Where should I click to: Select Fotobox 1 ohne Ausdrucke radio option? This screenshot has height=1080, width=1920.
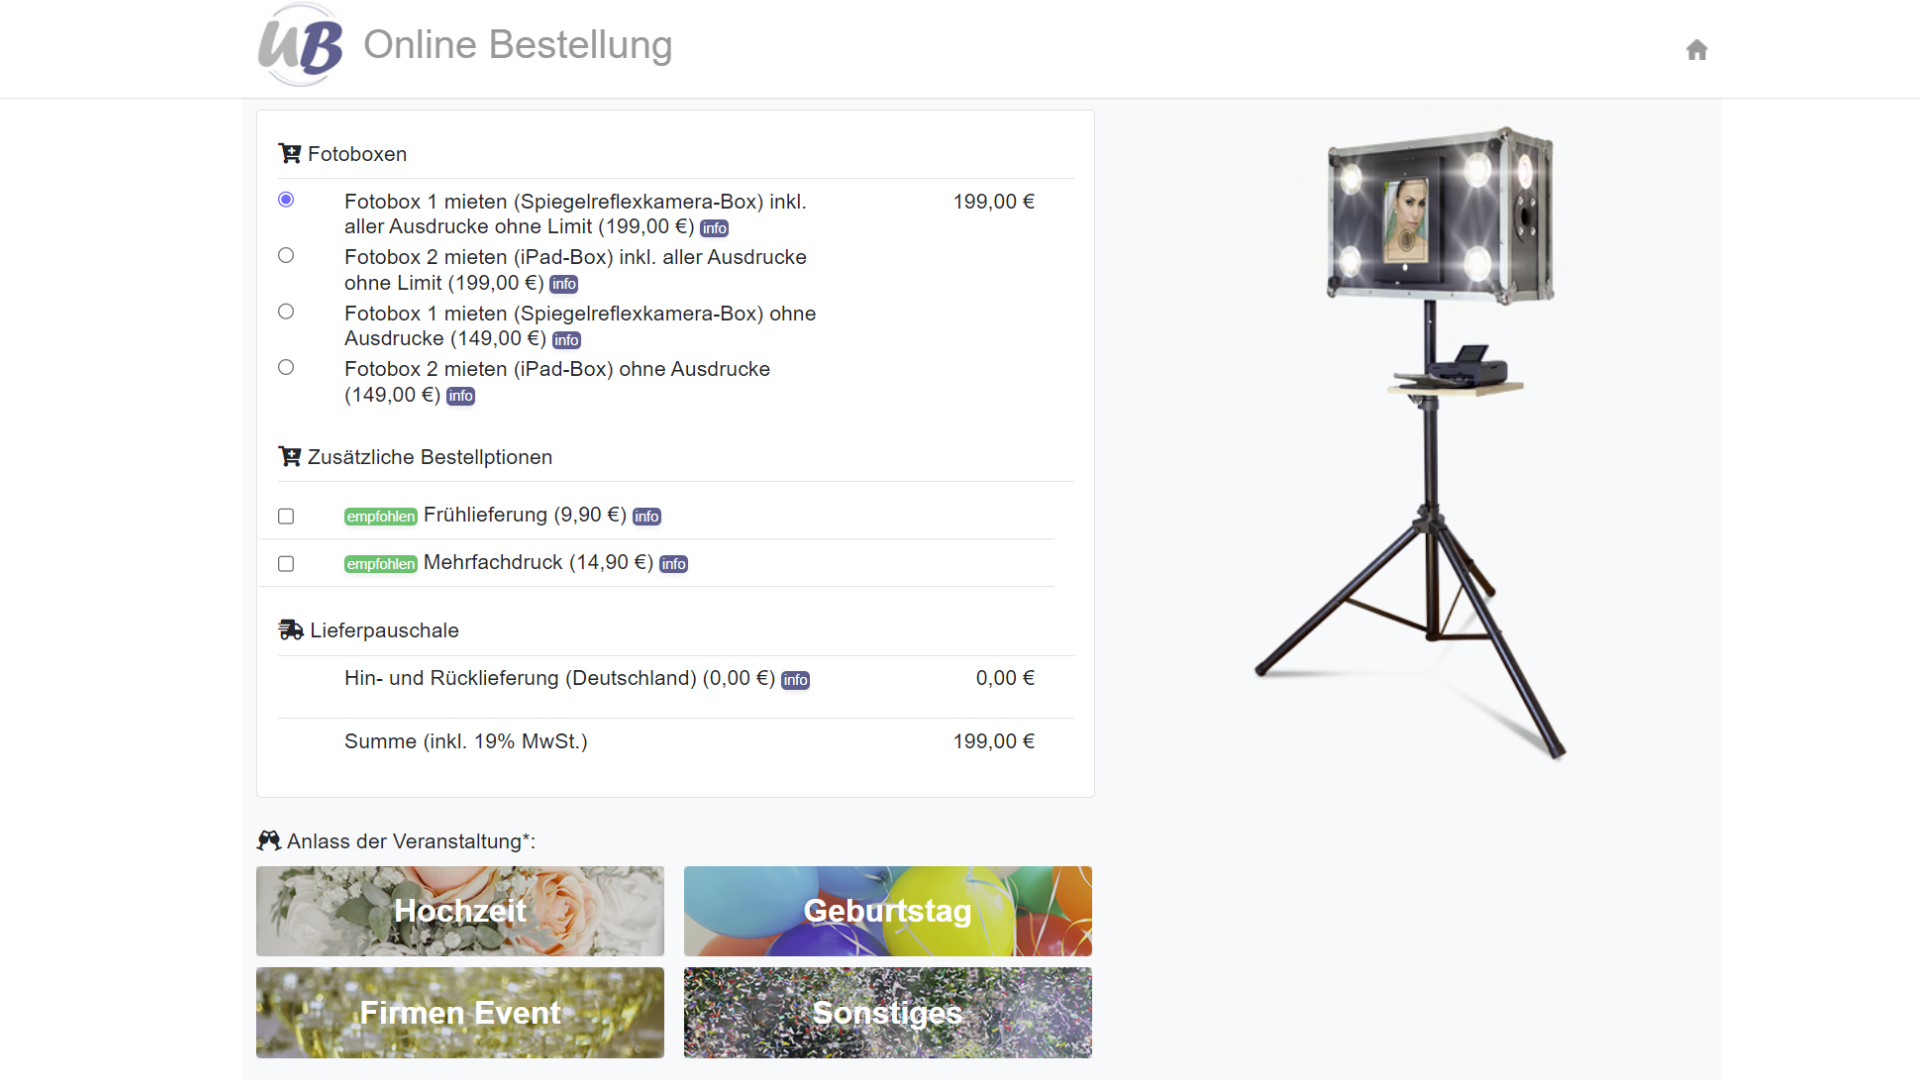click(286, 311)
